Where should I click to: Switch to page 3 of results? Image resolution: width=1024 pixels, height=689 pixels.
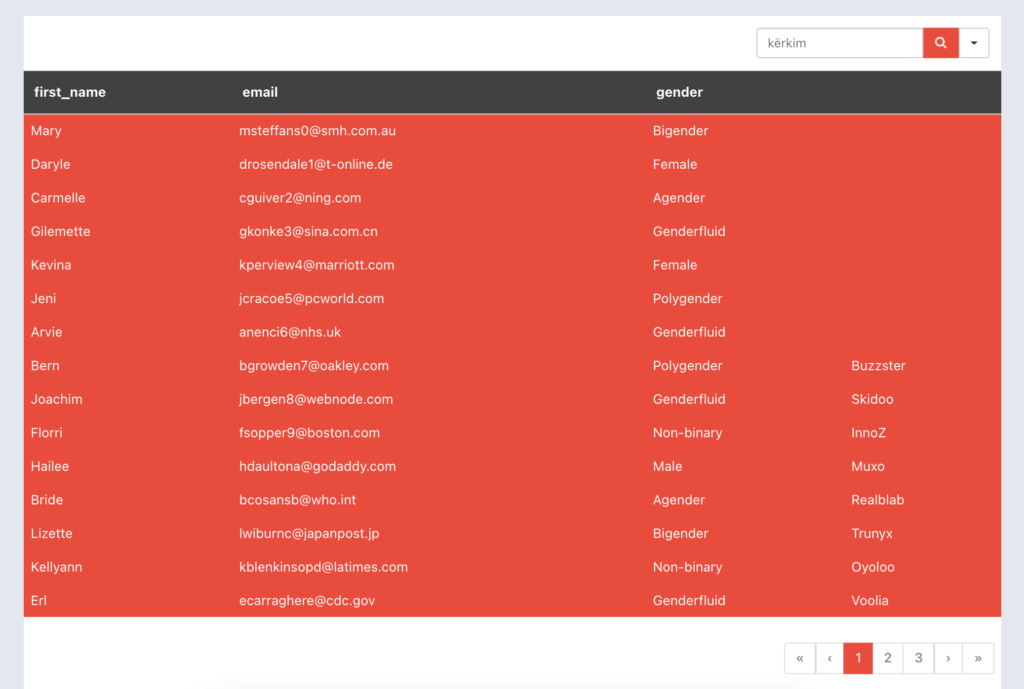[918, 658]
